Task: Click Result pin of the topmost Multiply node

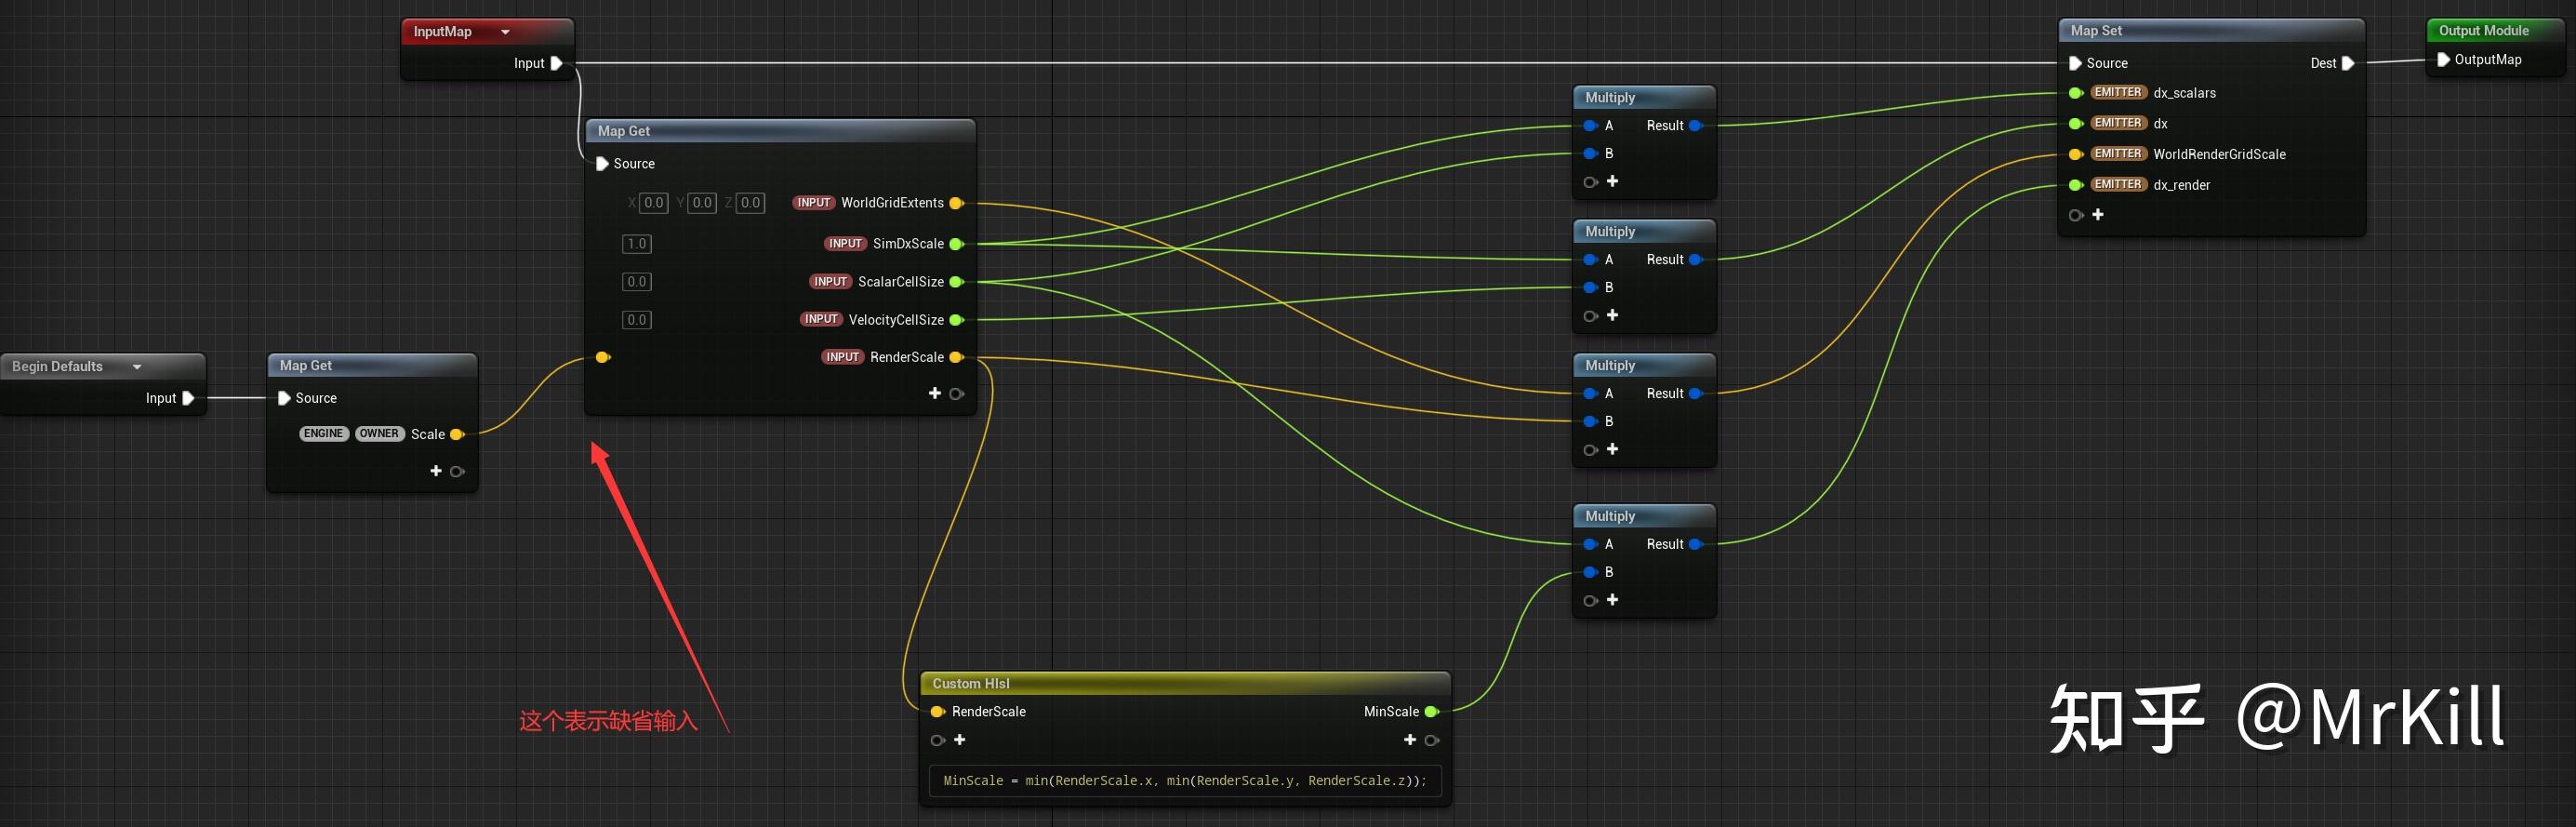Action: click(x=1696, y=126)
